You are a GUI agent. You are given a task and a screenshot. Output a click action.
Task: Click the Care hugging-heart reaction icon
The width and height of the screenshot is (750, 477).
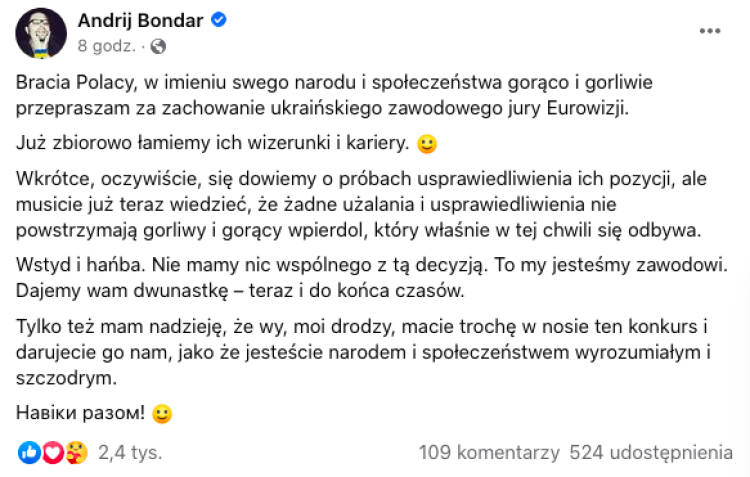(77, 452)
